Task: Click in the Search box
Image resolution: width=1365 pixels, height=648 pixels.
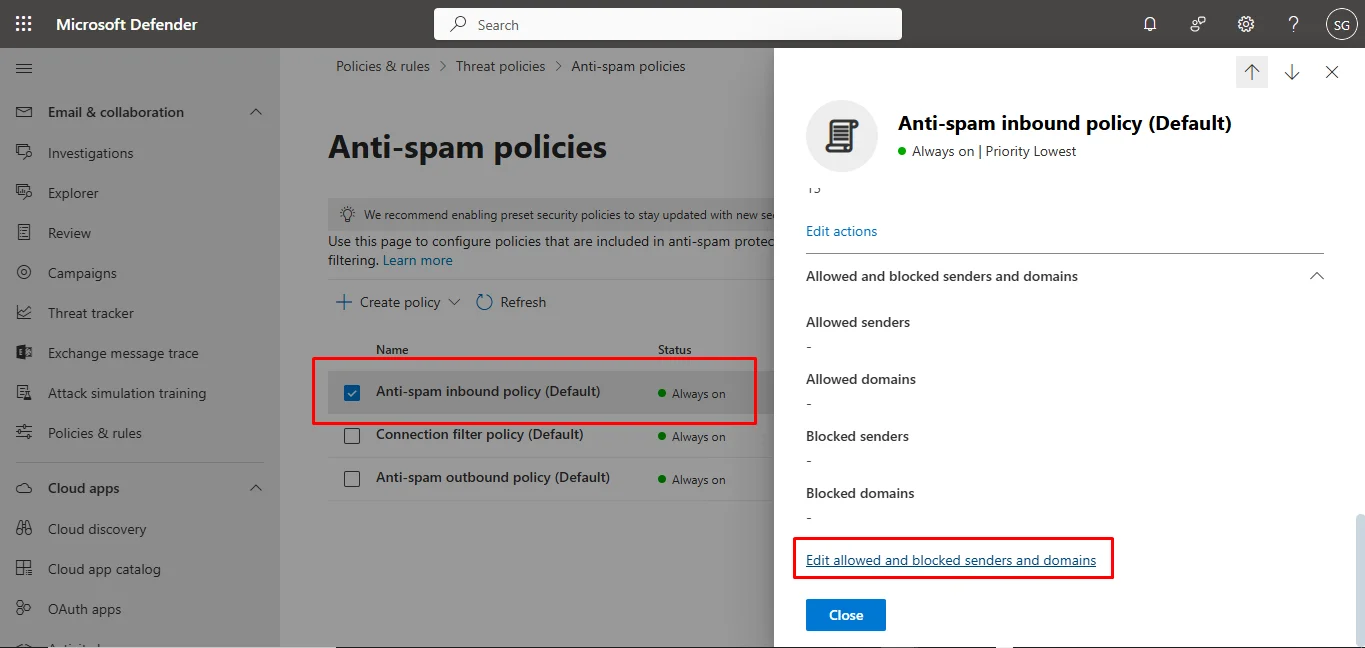Action: [x=668, y=24]
